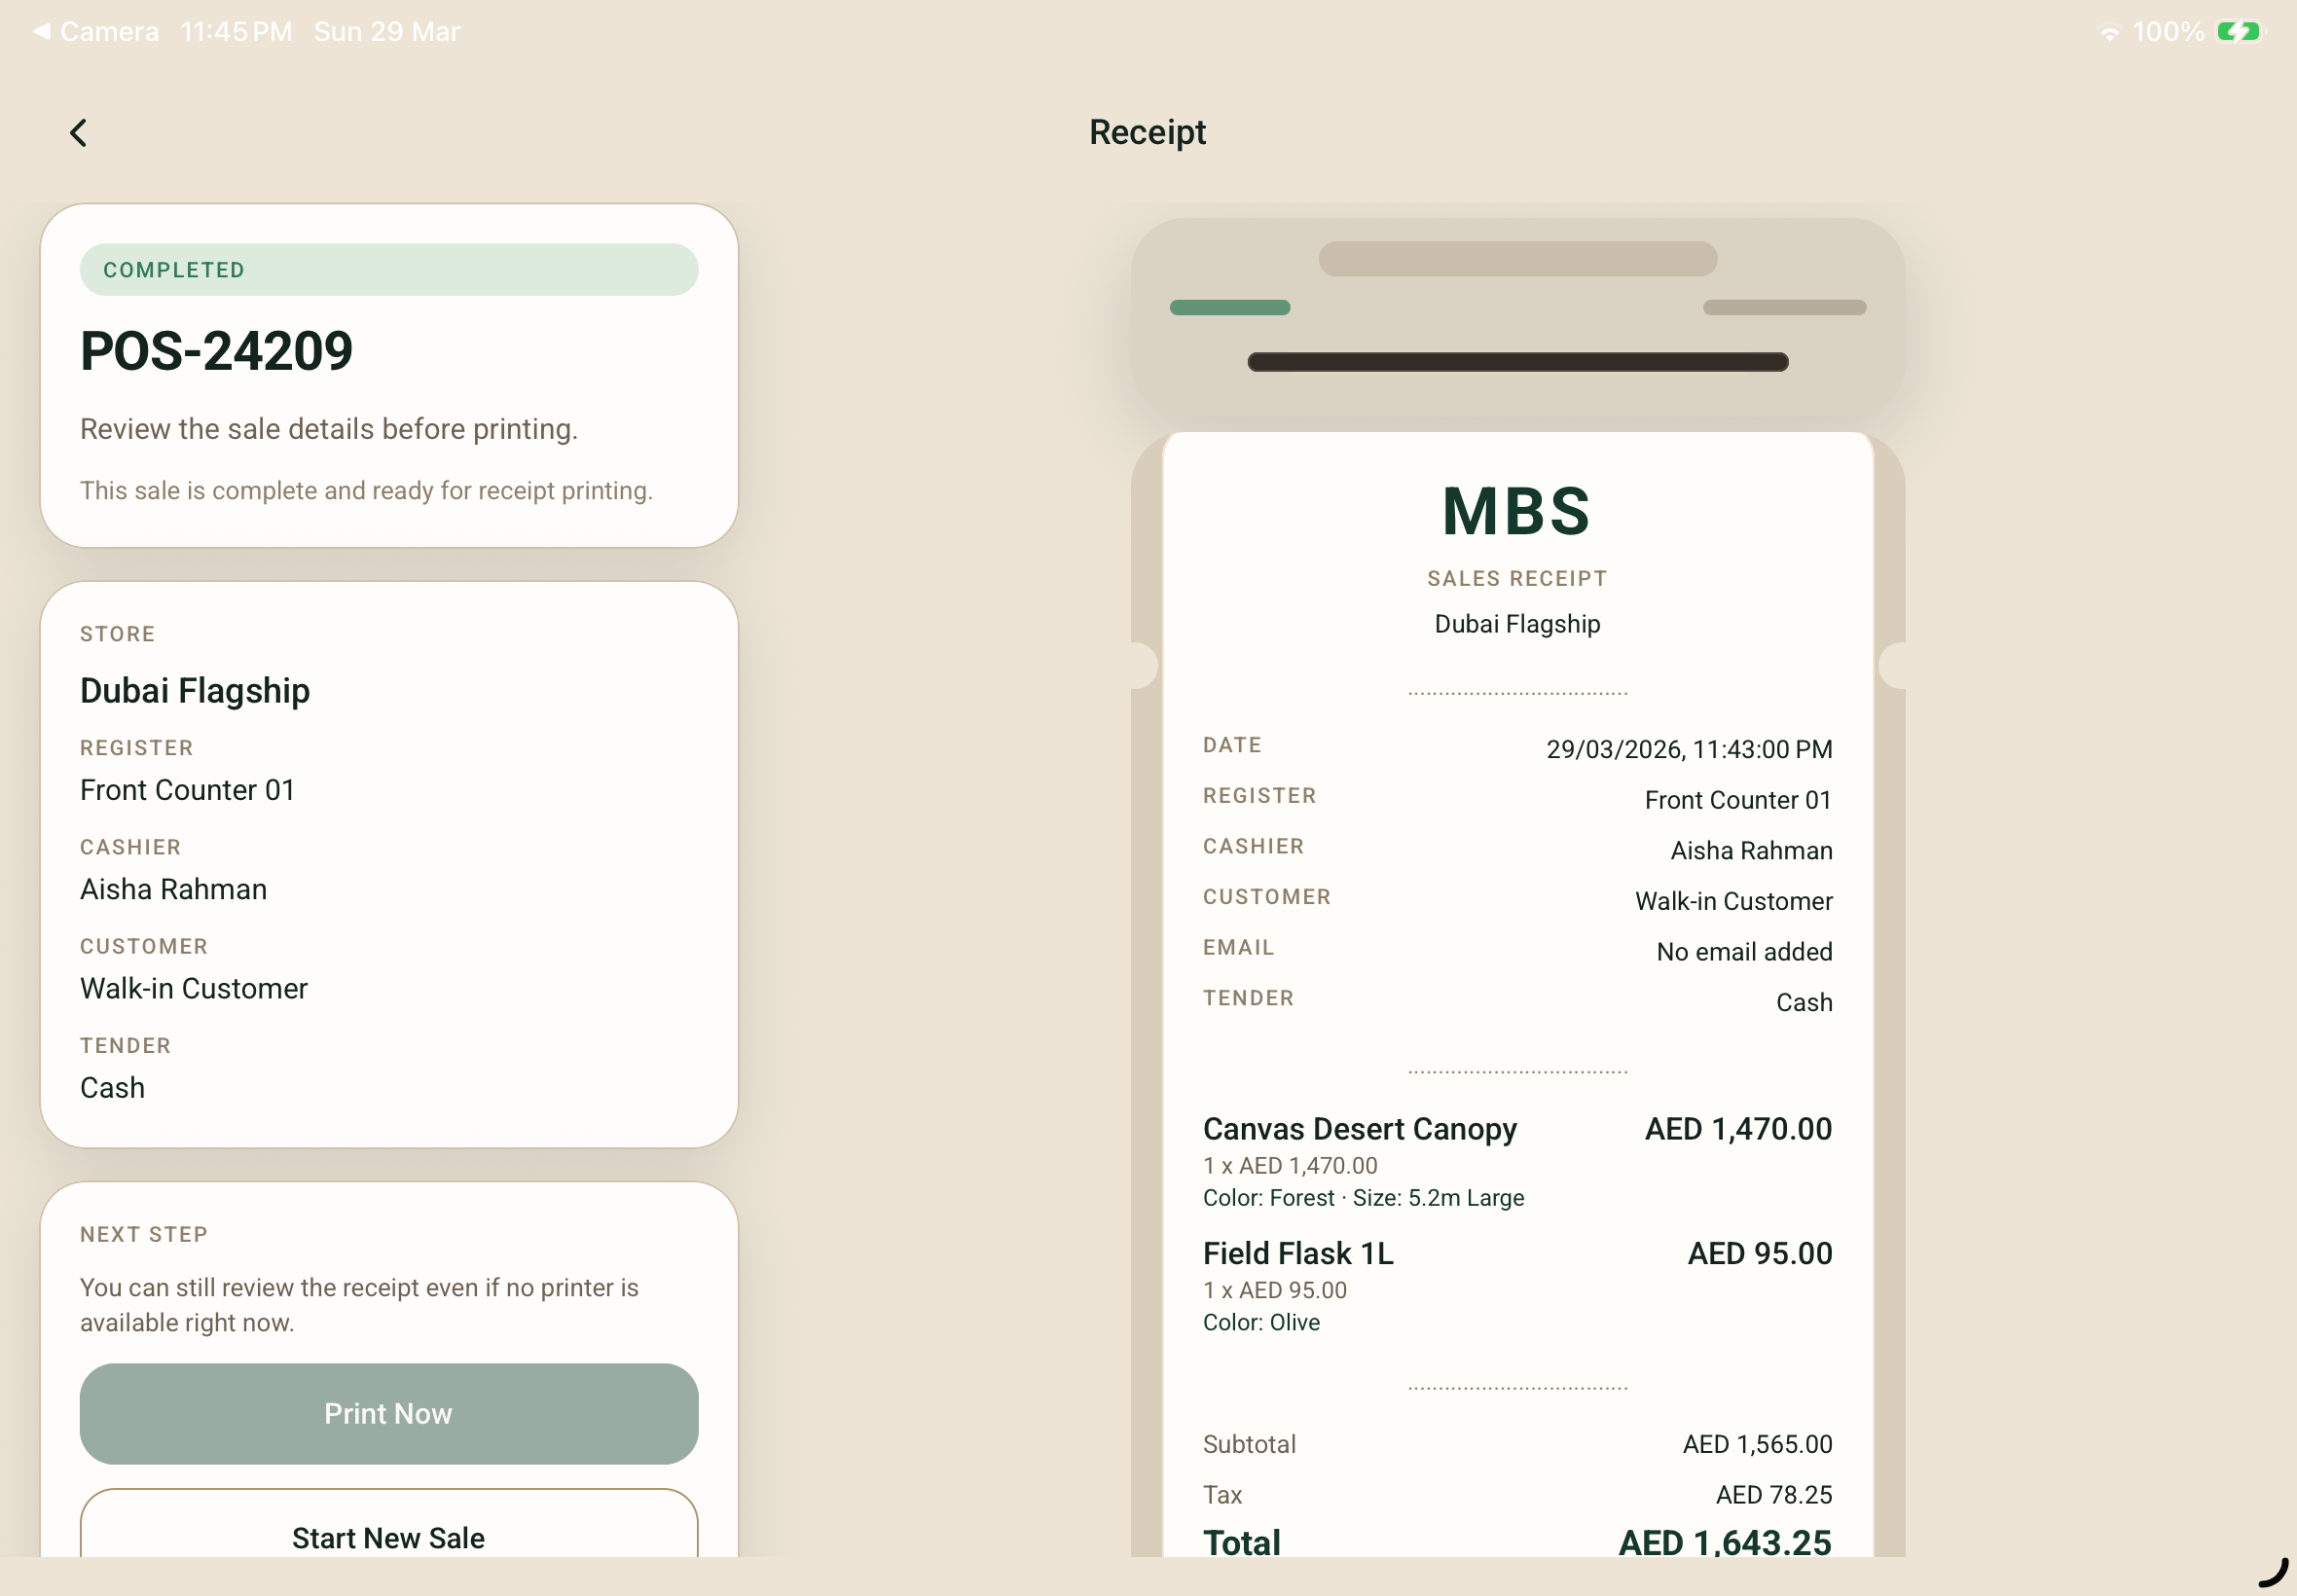Select Walk-in Customer on receipt preview
The height and width of the screenshot is (1596, 2297).
pos(1733,901)
